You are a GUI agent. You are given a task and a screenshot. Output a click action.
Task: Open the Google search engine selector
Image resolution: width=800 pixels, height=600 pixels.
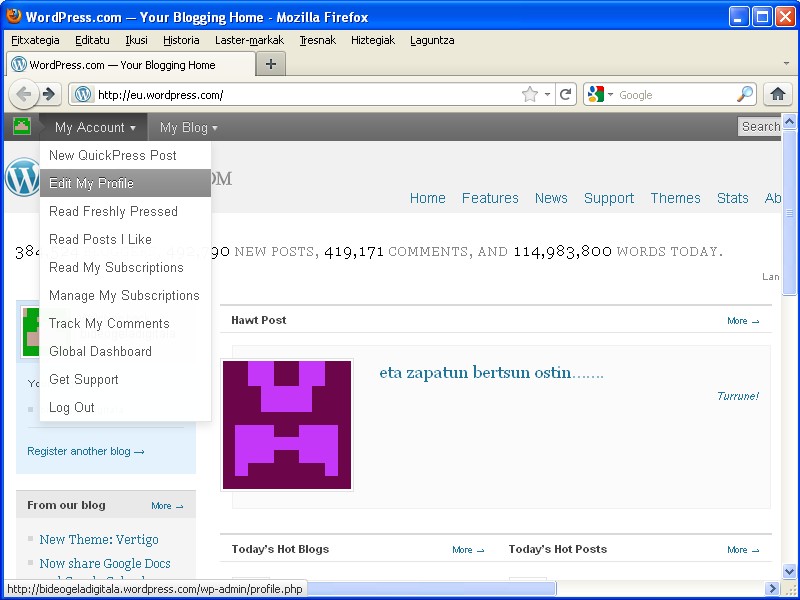pos(599,94)
